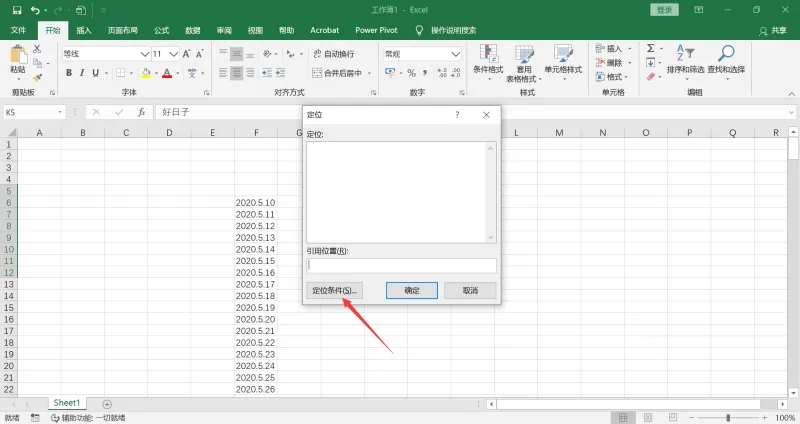Click the add new sheet plus icon
The image size is (800, 424).
pos(107,404)
